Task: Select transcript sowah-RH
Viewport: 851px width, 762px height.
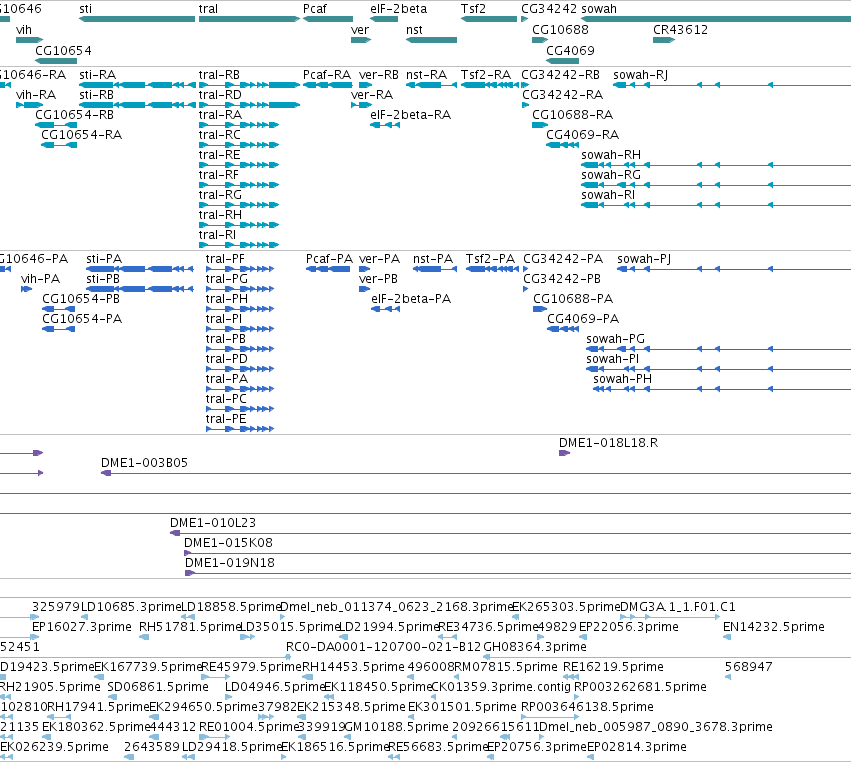Action: (716, 165)
